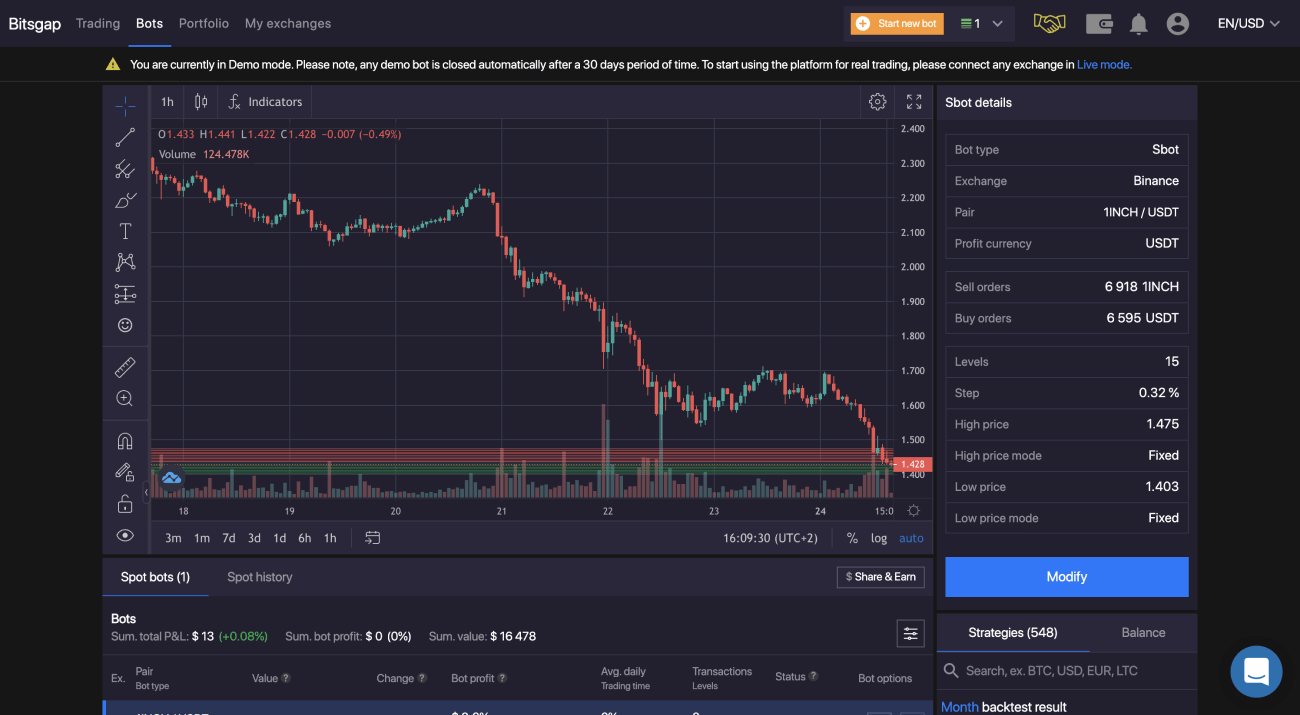
Task: Select the Crosshair cursor tool
Action: 125,104
